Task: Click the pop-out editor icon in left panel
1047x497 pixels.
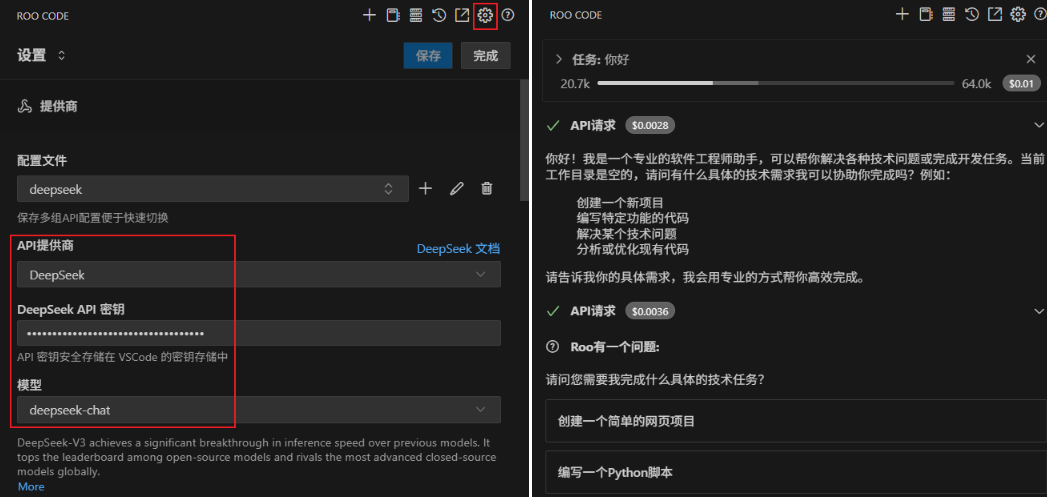Action: pyautogui.click(x=462, y=15)
